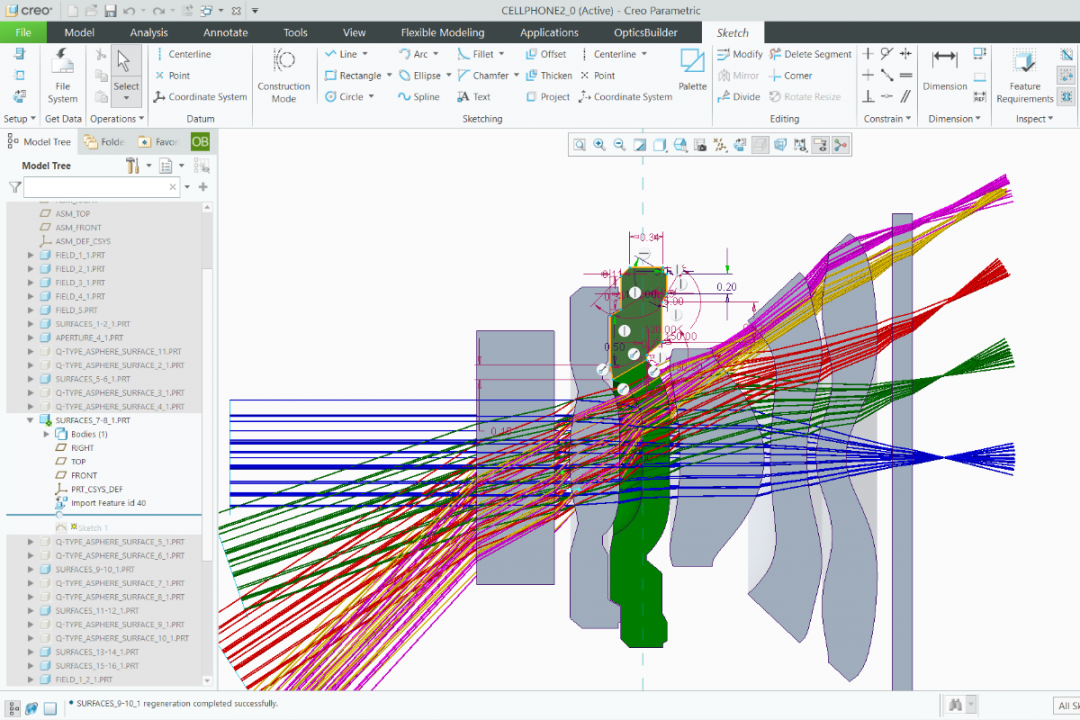Click the Text sketch tool
Screen dimensions: 1080x720
474,97
